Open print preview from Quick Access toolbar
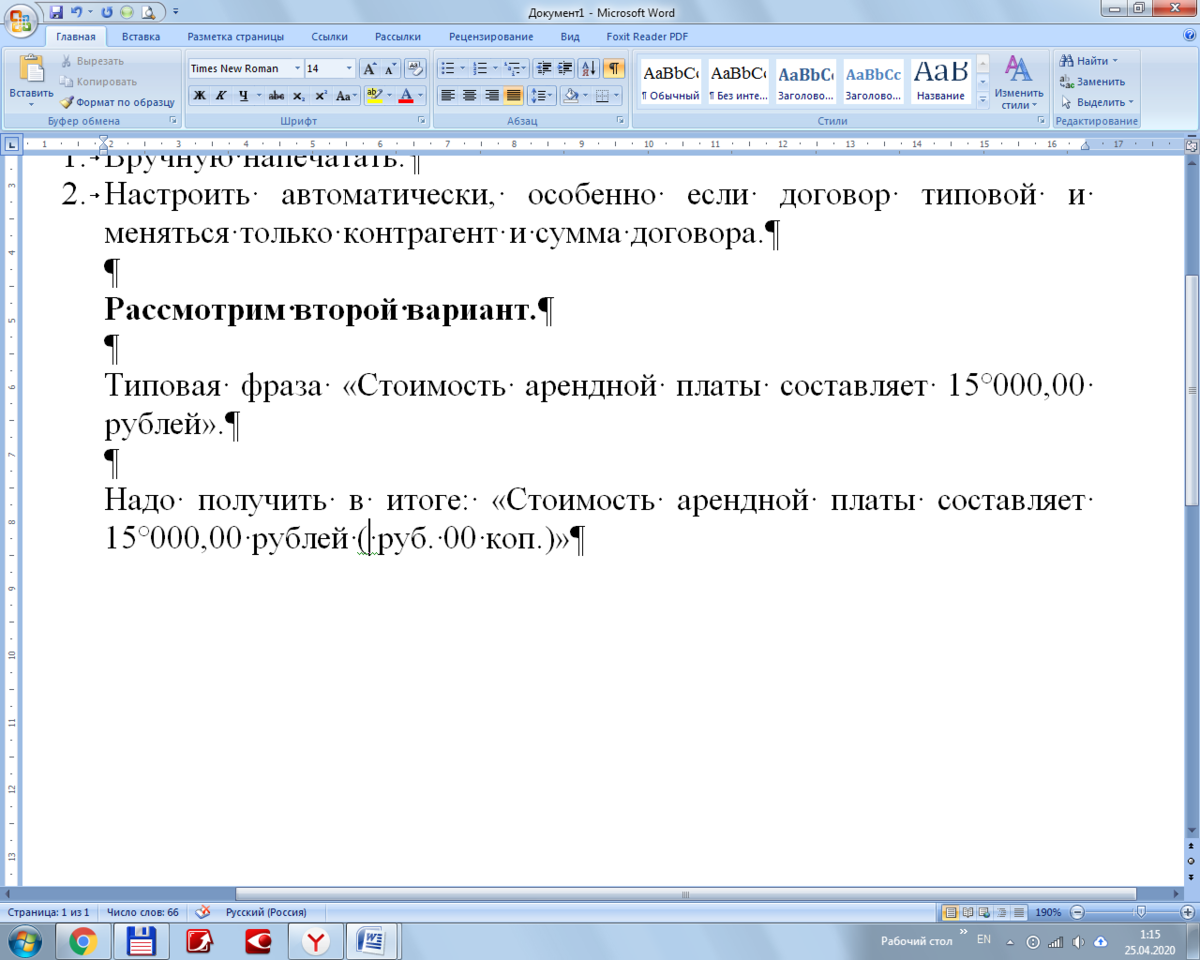 click(148, 13)
